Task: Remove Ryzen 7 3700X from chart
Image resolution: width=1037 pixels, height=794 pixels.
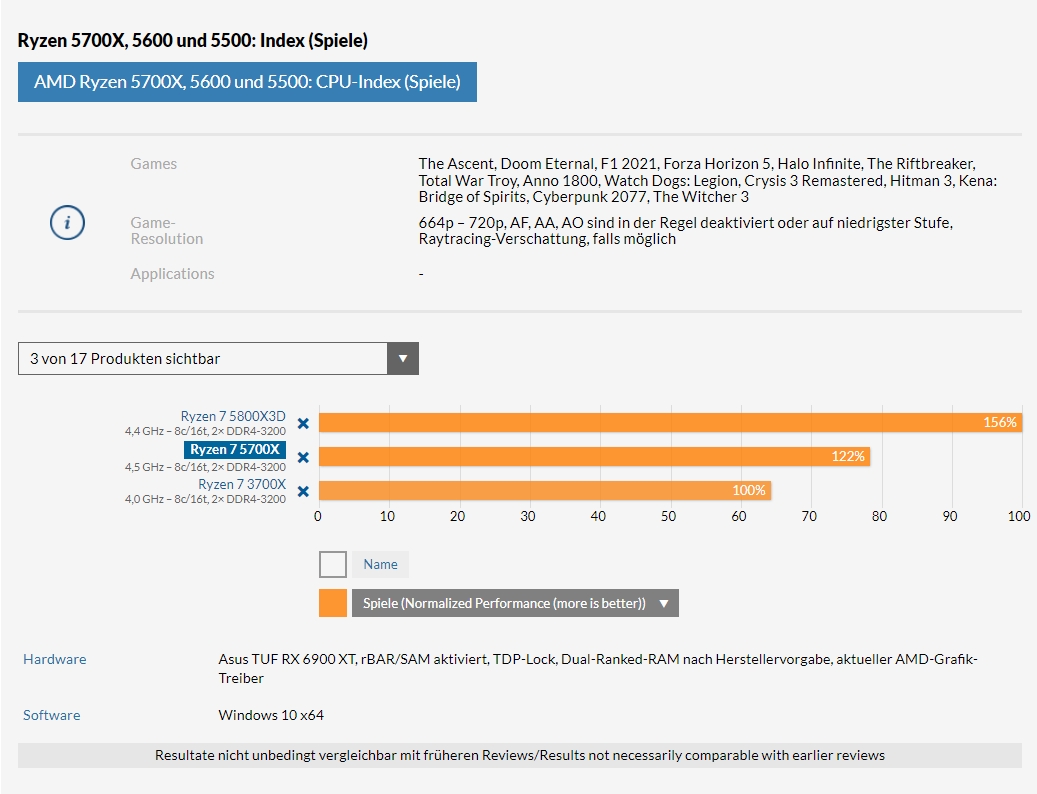Action: 303,491
